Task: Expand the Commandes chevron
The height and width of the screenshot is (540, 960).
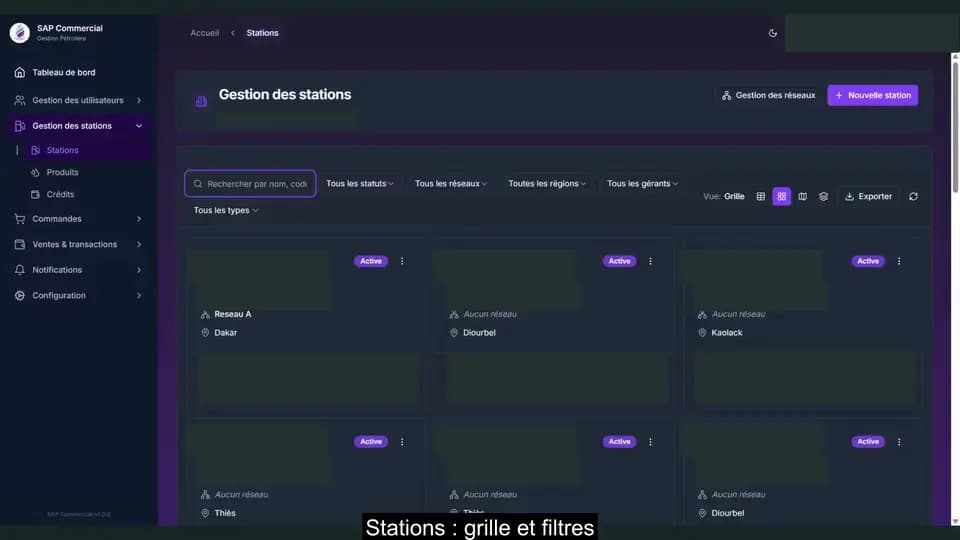Action: click(139, 219)
